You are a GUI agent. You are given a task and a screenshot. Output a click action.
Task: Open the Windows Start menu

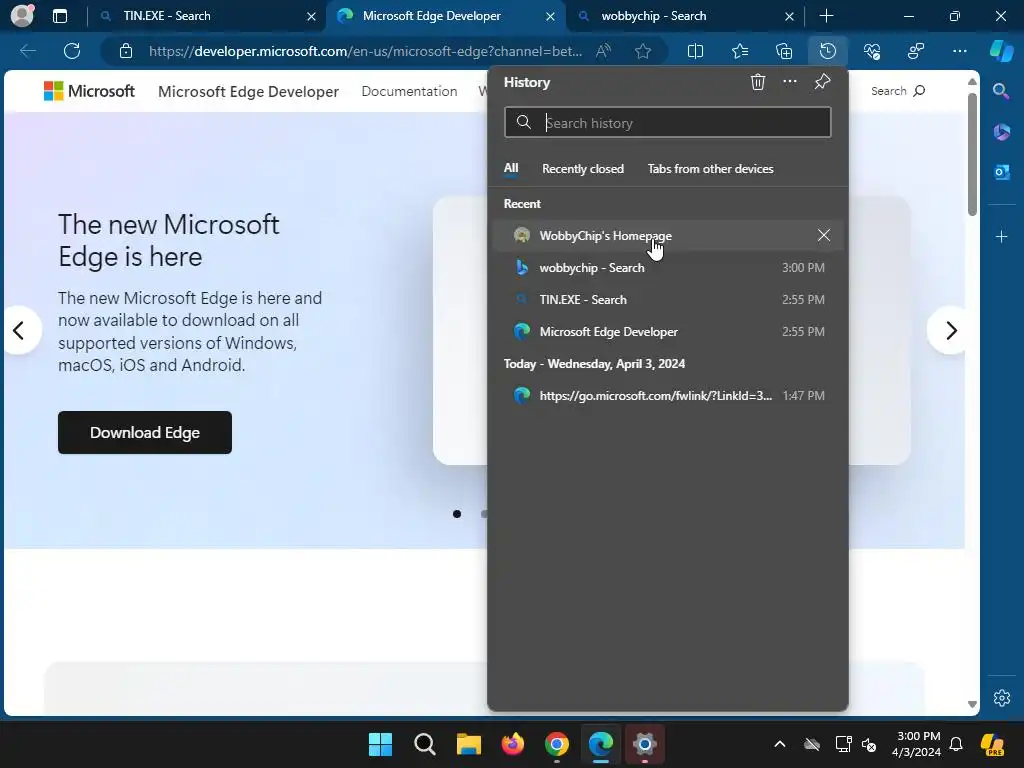[x=380, y=744]
